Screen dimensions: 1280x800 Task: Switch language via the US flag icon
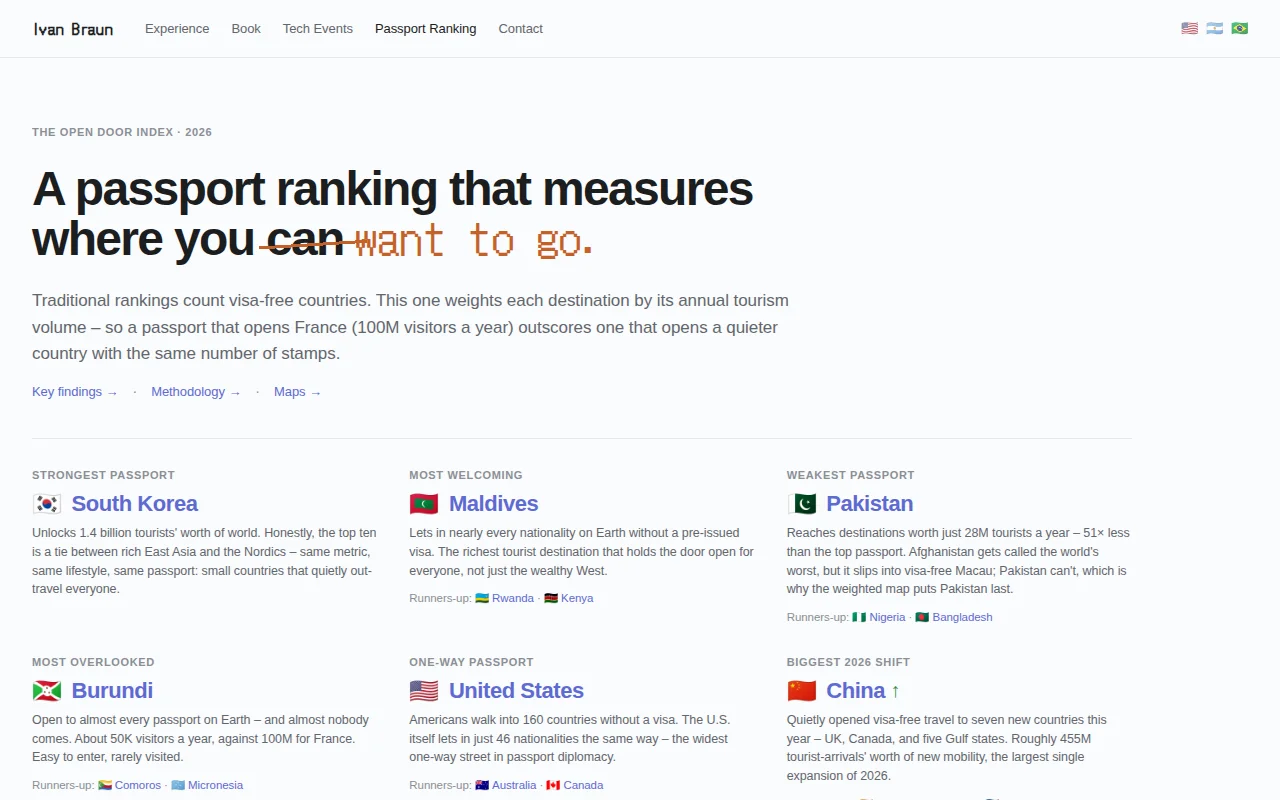click(1189, 29)
